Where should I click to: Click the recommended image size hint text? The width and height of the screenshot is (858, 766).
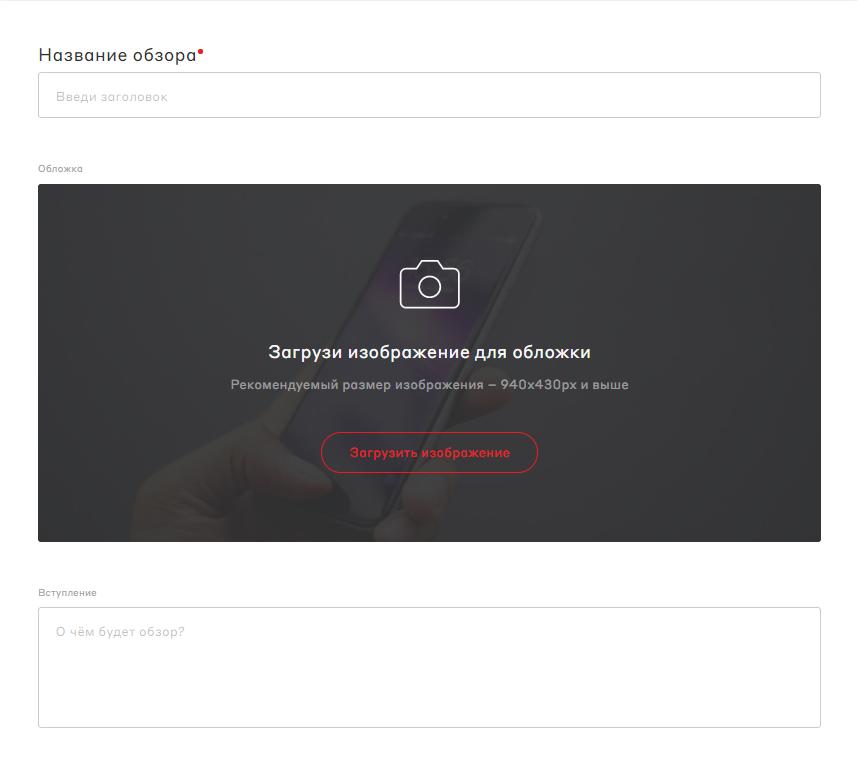[x=430, y=385]
